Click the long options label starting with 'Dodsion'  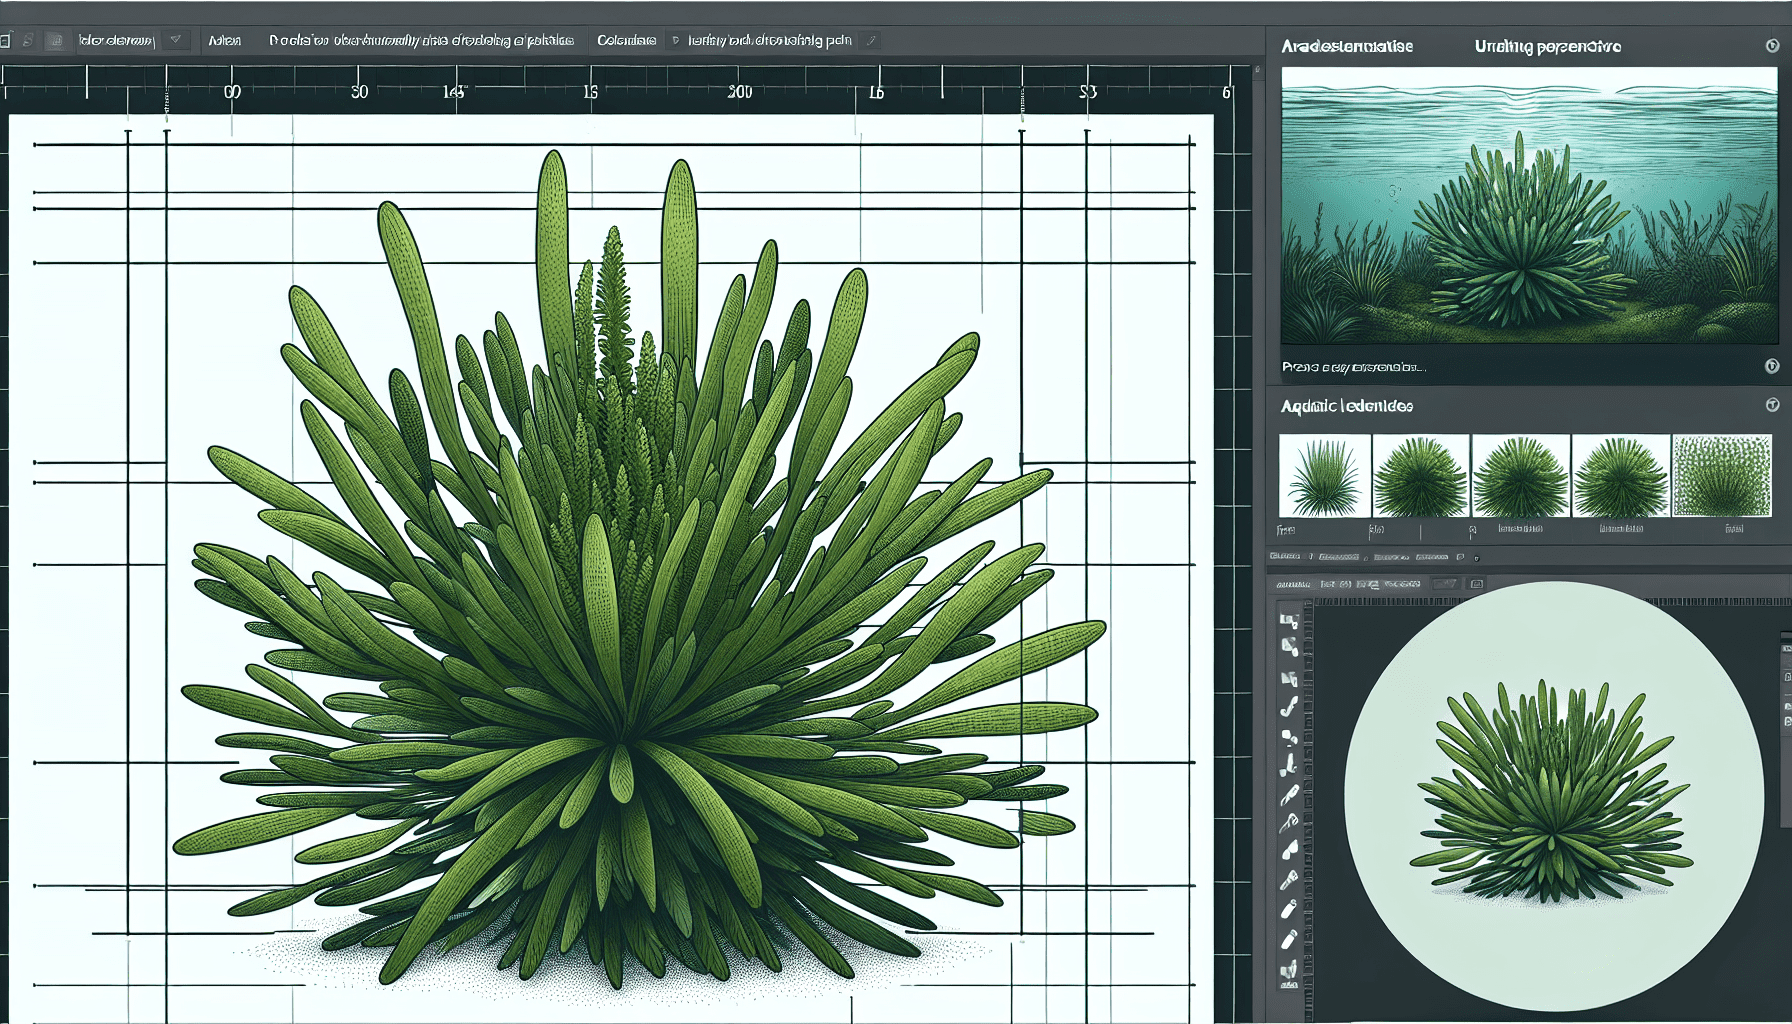coord(421,41)
